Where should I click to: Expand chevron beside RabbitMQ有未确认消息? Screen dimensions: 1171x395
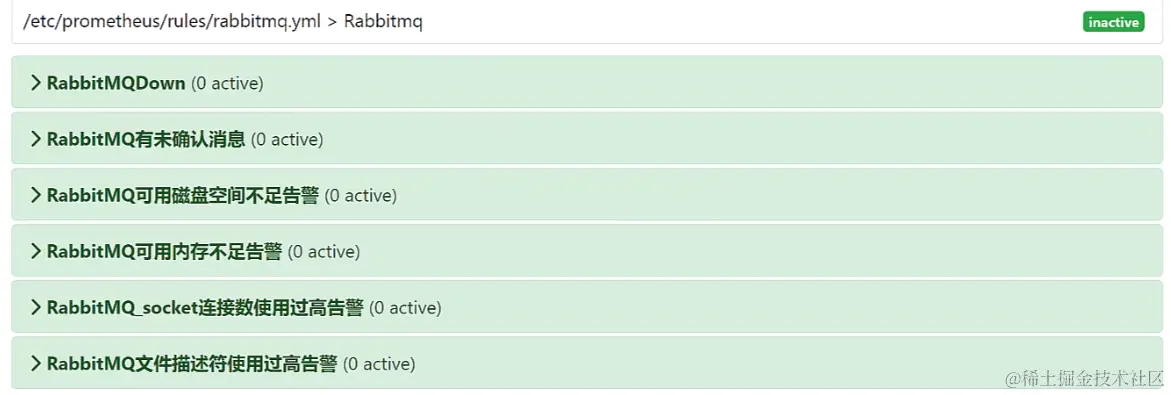tap(35, 139)
